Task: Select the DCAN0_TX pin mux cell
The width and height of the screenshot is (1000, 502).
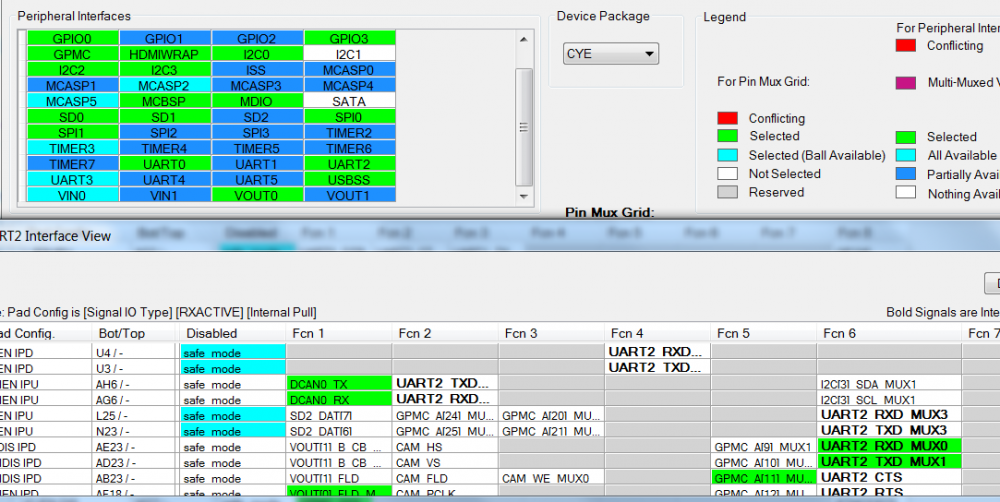Action: click(338, 384)
